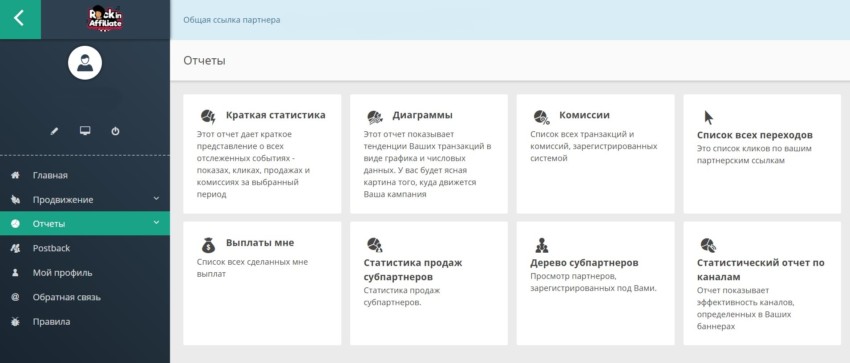Select the person icon beside Мой профиль
Viewport: 850px width, 363px height.
[x=15, y=273]
